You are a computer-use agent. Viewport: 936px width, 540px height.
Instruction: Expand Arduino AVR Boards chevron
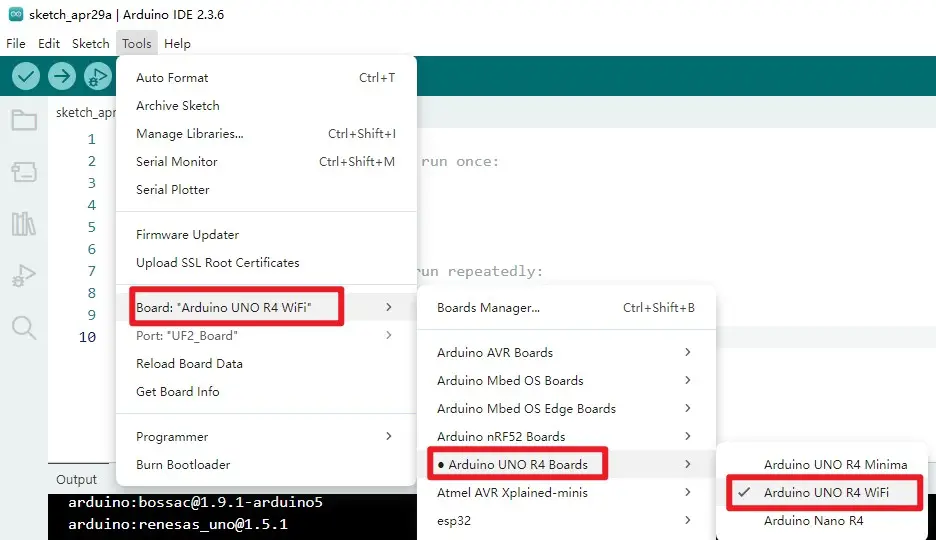(688, 353)
